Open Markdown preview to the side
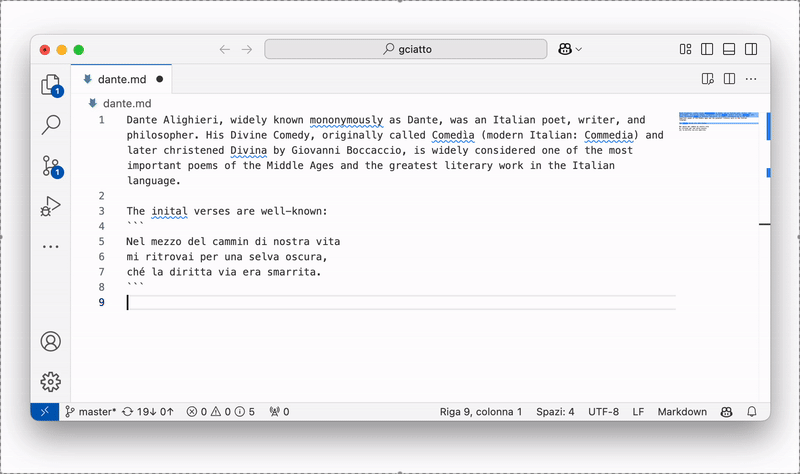The image size is (800, 474). (x=708, y=79)
